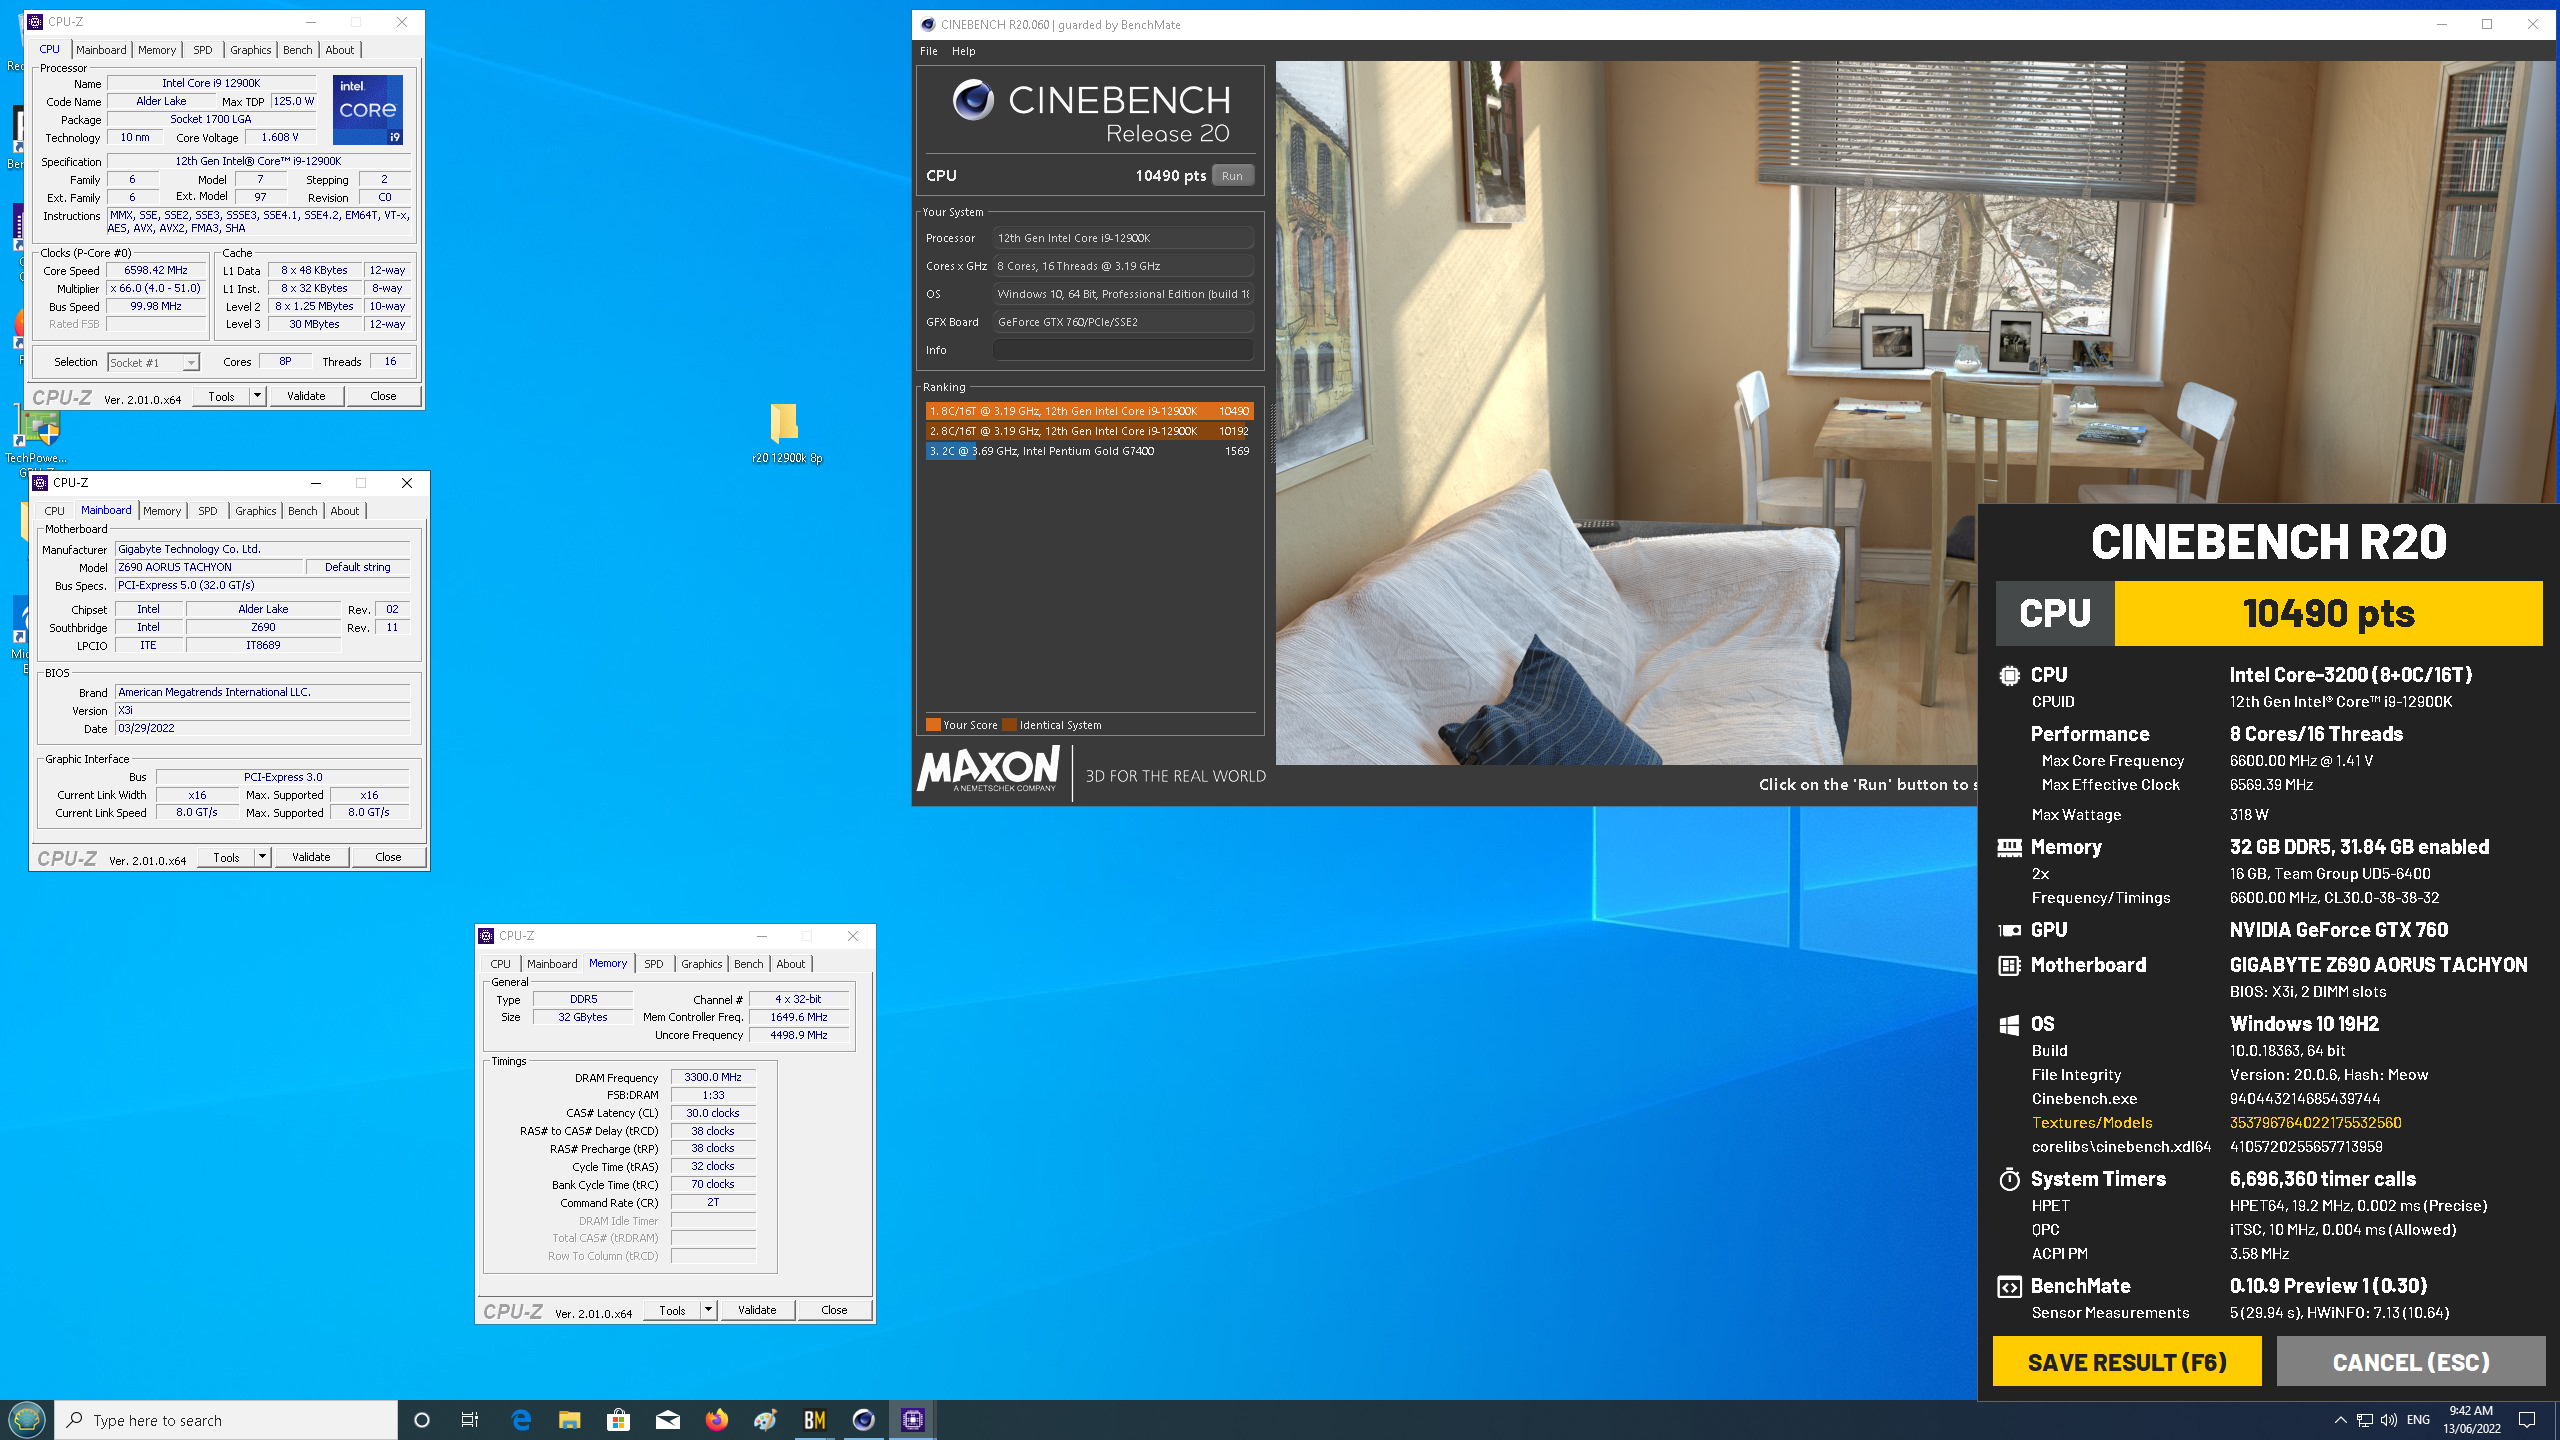Switch to CPU-Z taskbar icon
This screenshot has width=2560, height=1440.
coord(913,1420)
